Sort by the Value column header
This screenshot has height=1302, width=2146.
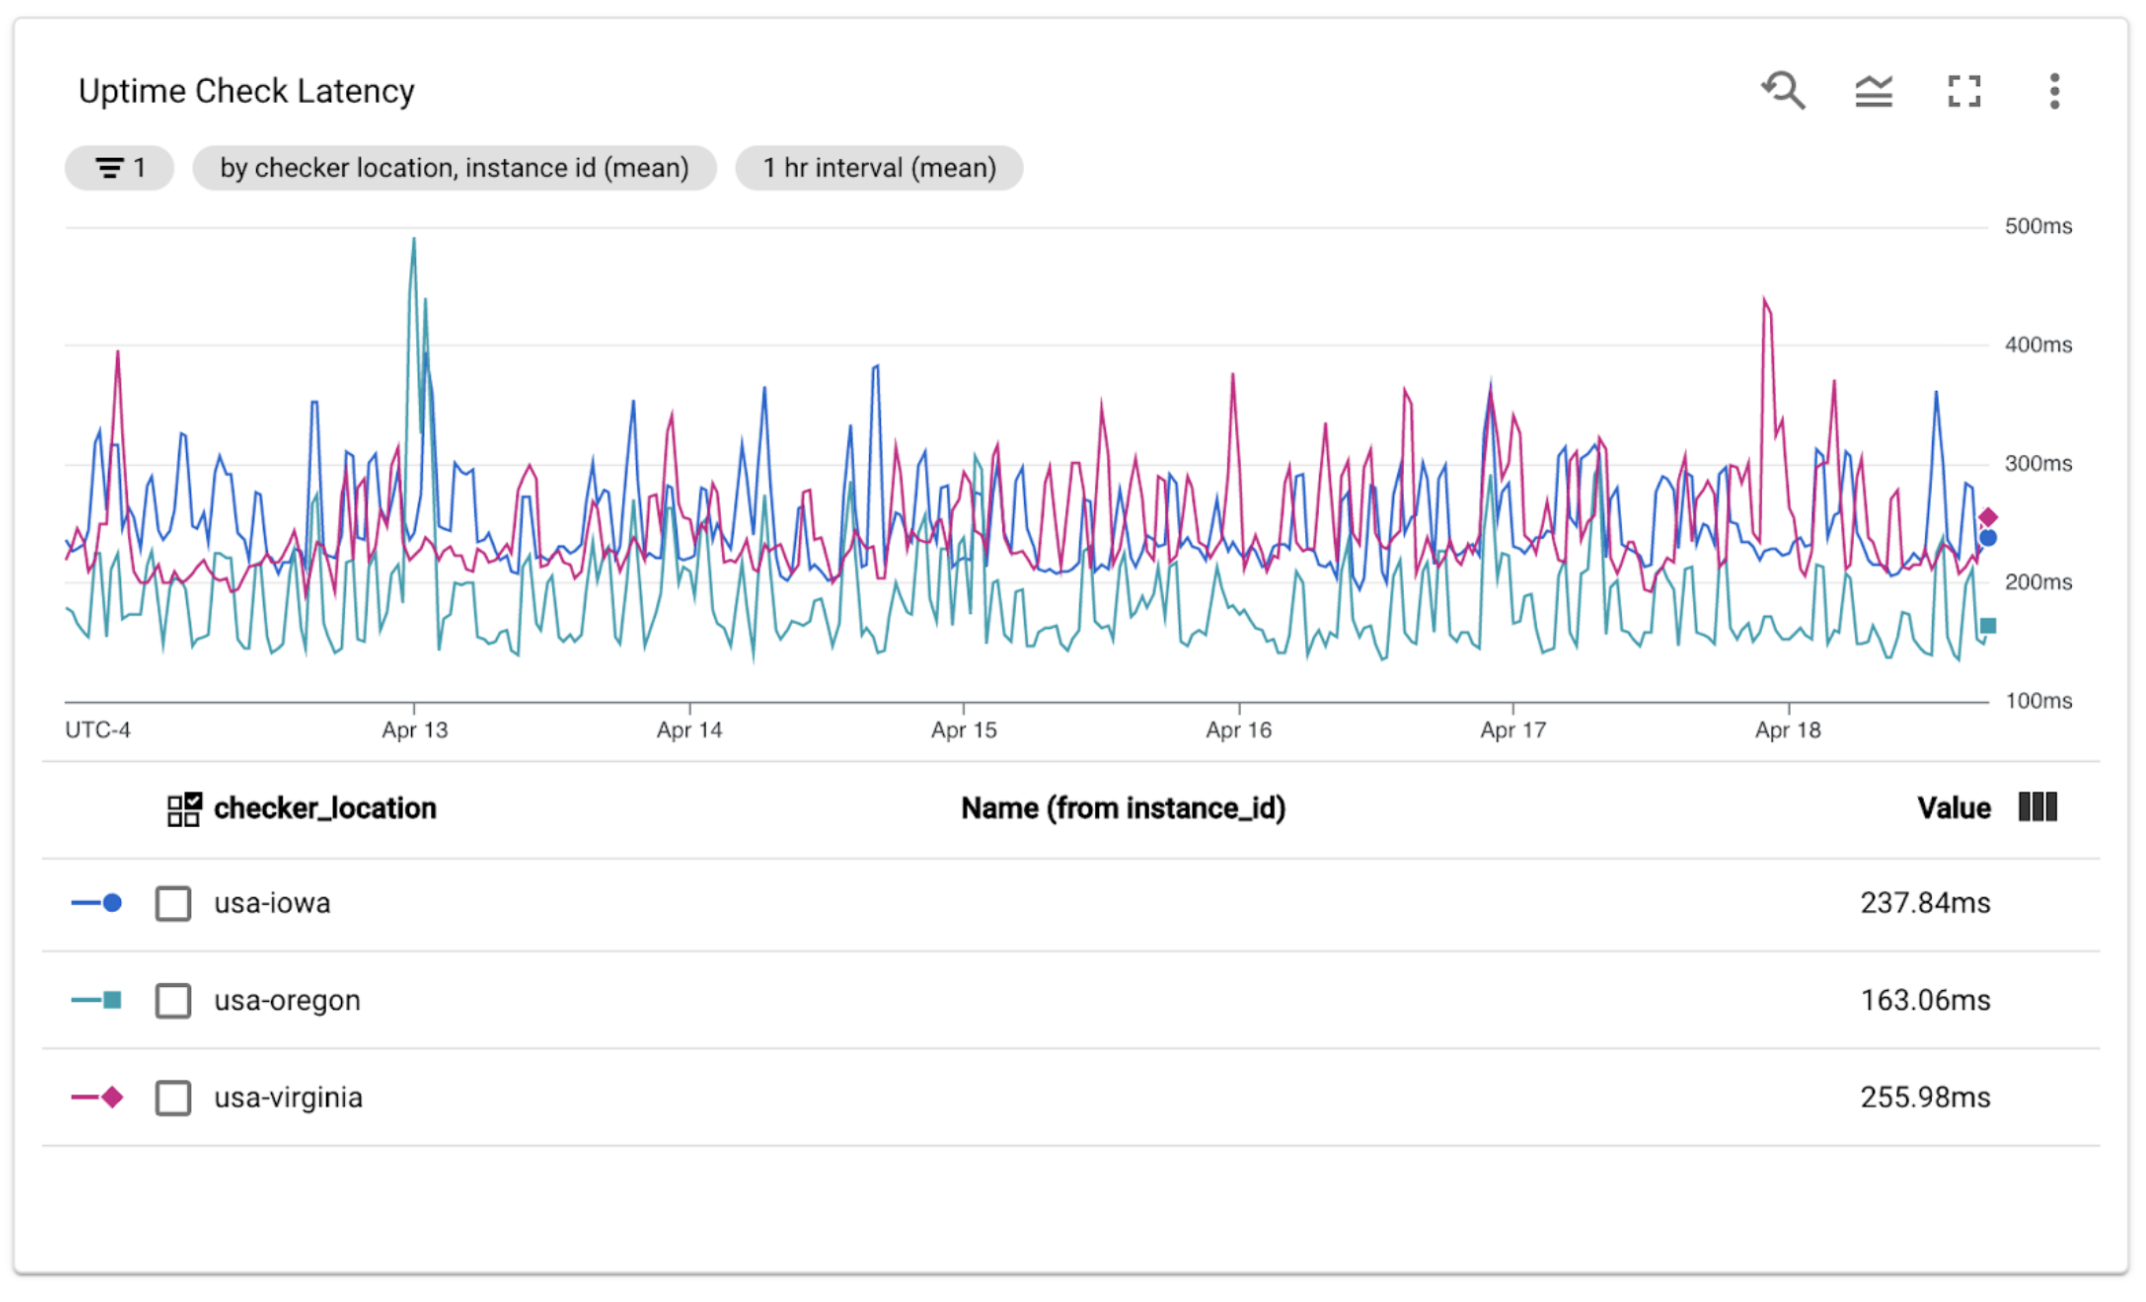[x=1953, y=808]
